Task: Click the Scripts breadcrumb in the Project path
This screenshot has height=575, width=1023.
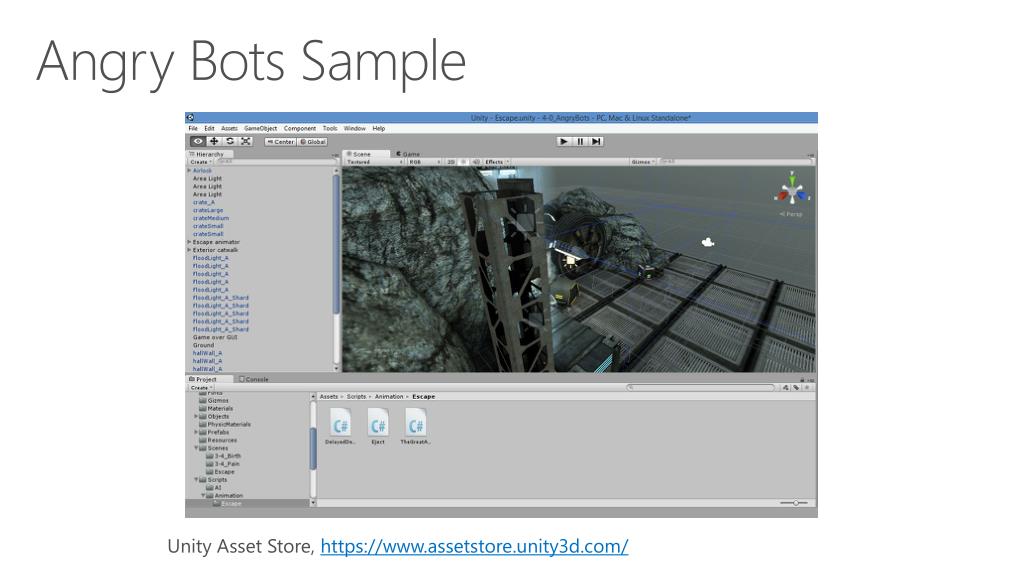Action: point(356,397)
